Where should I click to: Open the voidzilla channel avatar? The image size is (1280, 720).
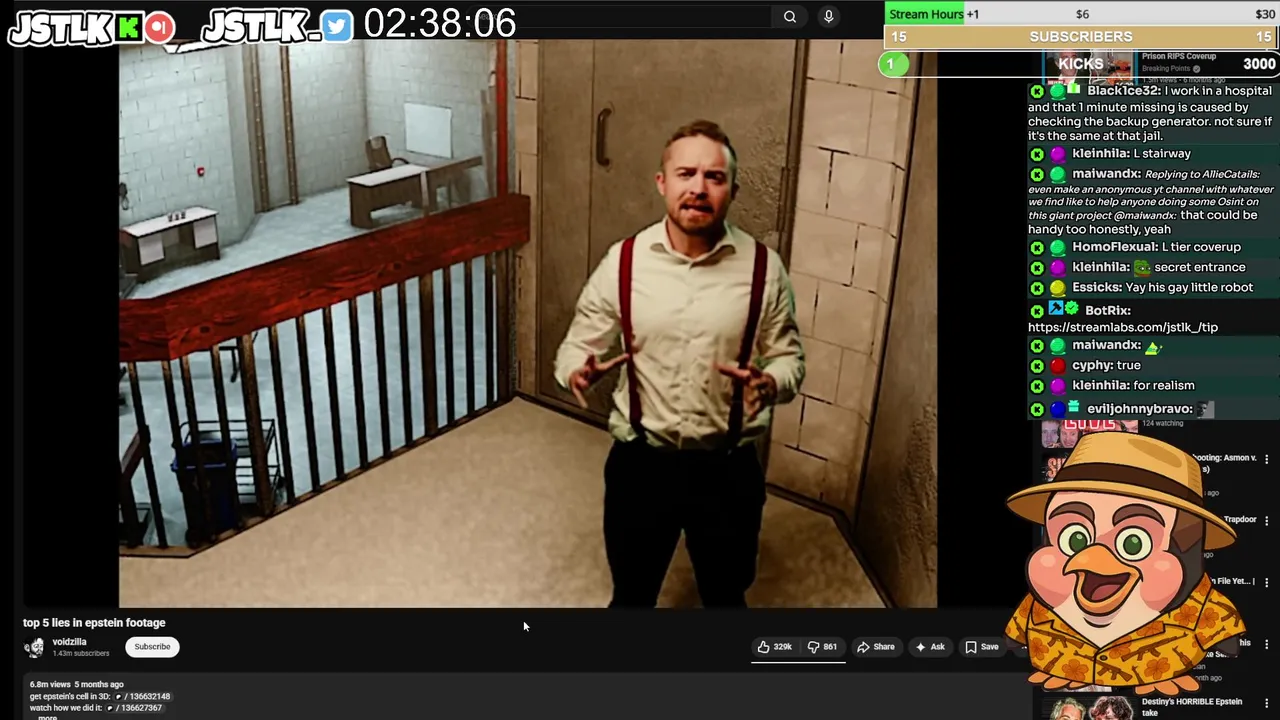tap(35, 647)
